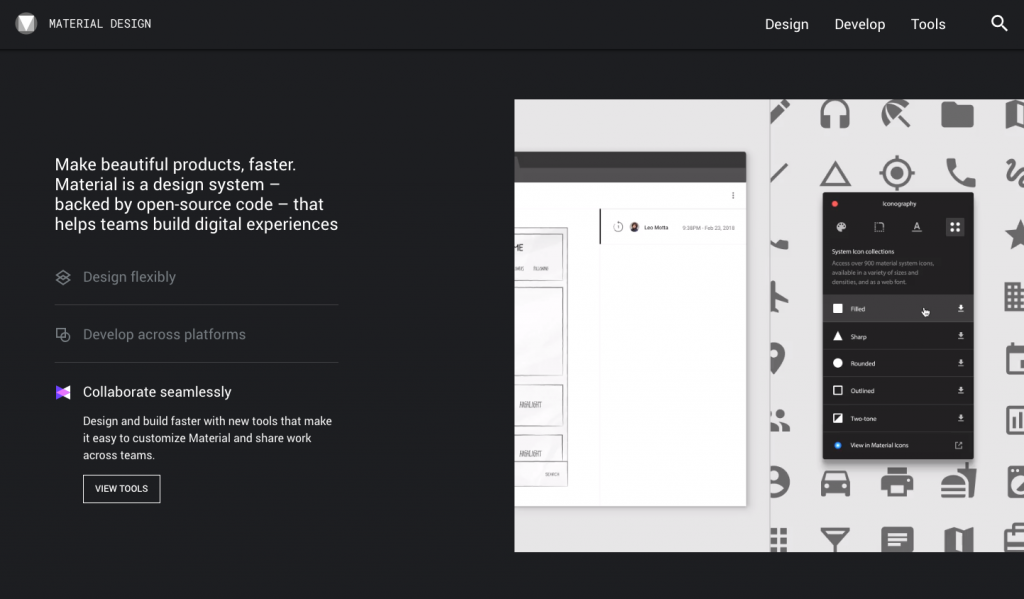The image size is (1024, 599).
Task: Choose the Outlined icon style row
Action: coord(898,391)
